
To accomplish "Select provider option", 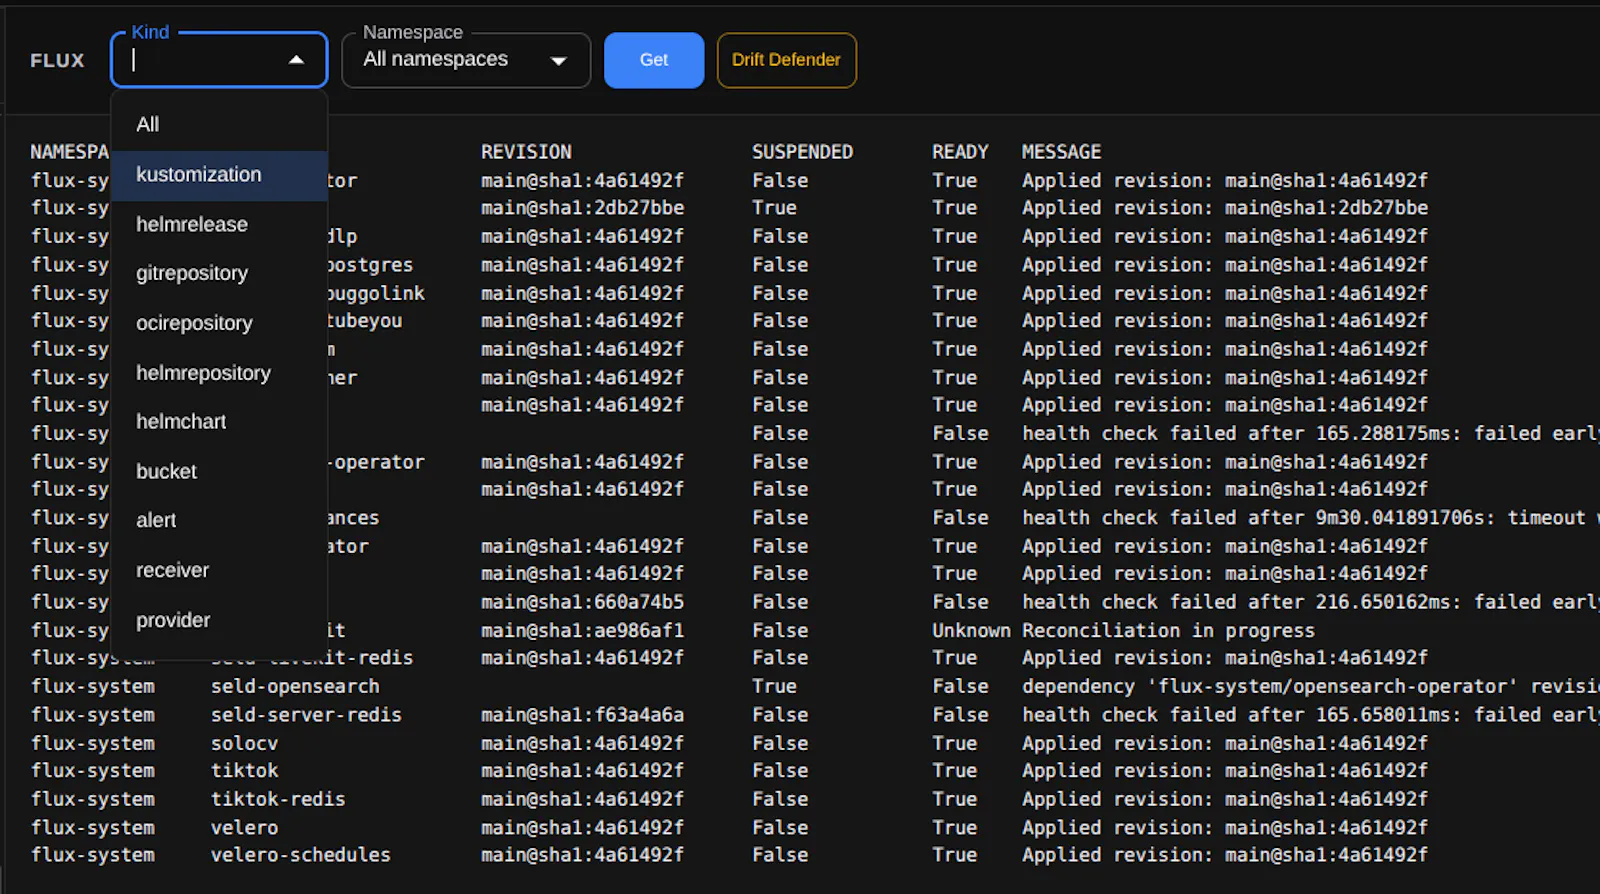I will pyautogui.click(x=219, y=620).
